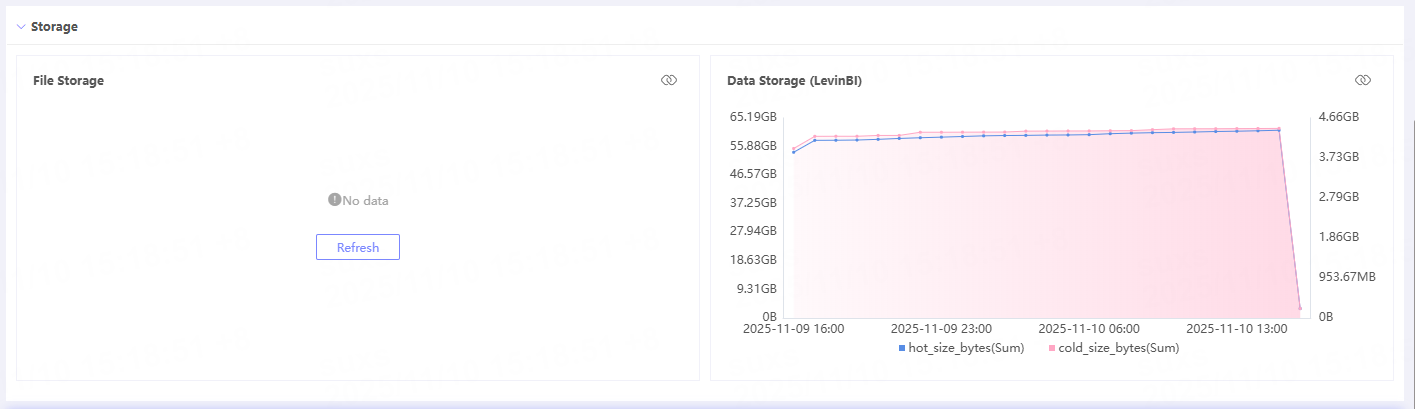Click link icon in Data Storage panel

[x=1362, y=80]
